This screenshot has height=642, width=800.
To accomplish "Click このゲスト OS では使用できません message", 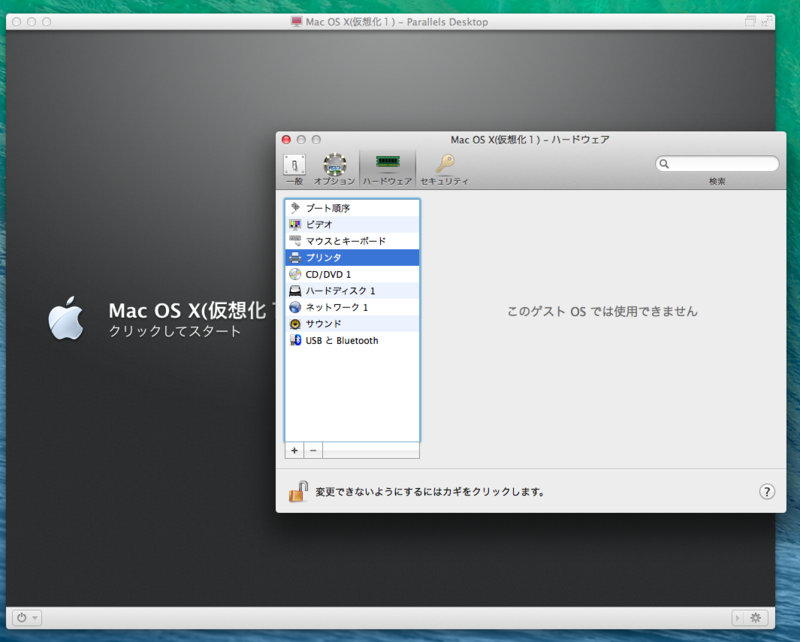I will (602, 311).
